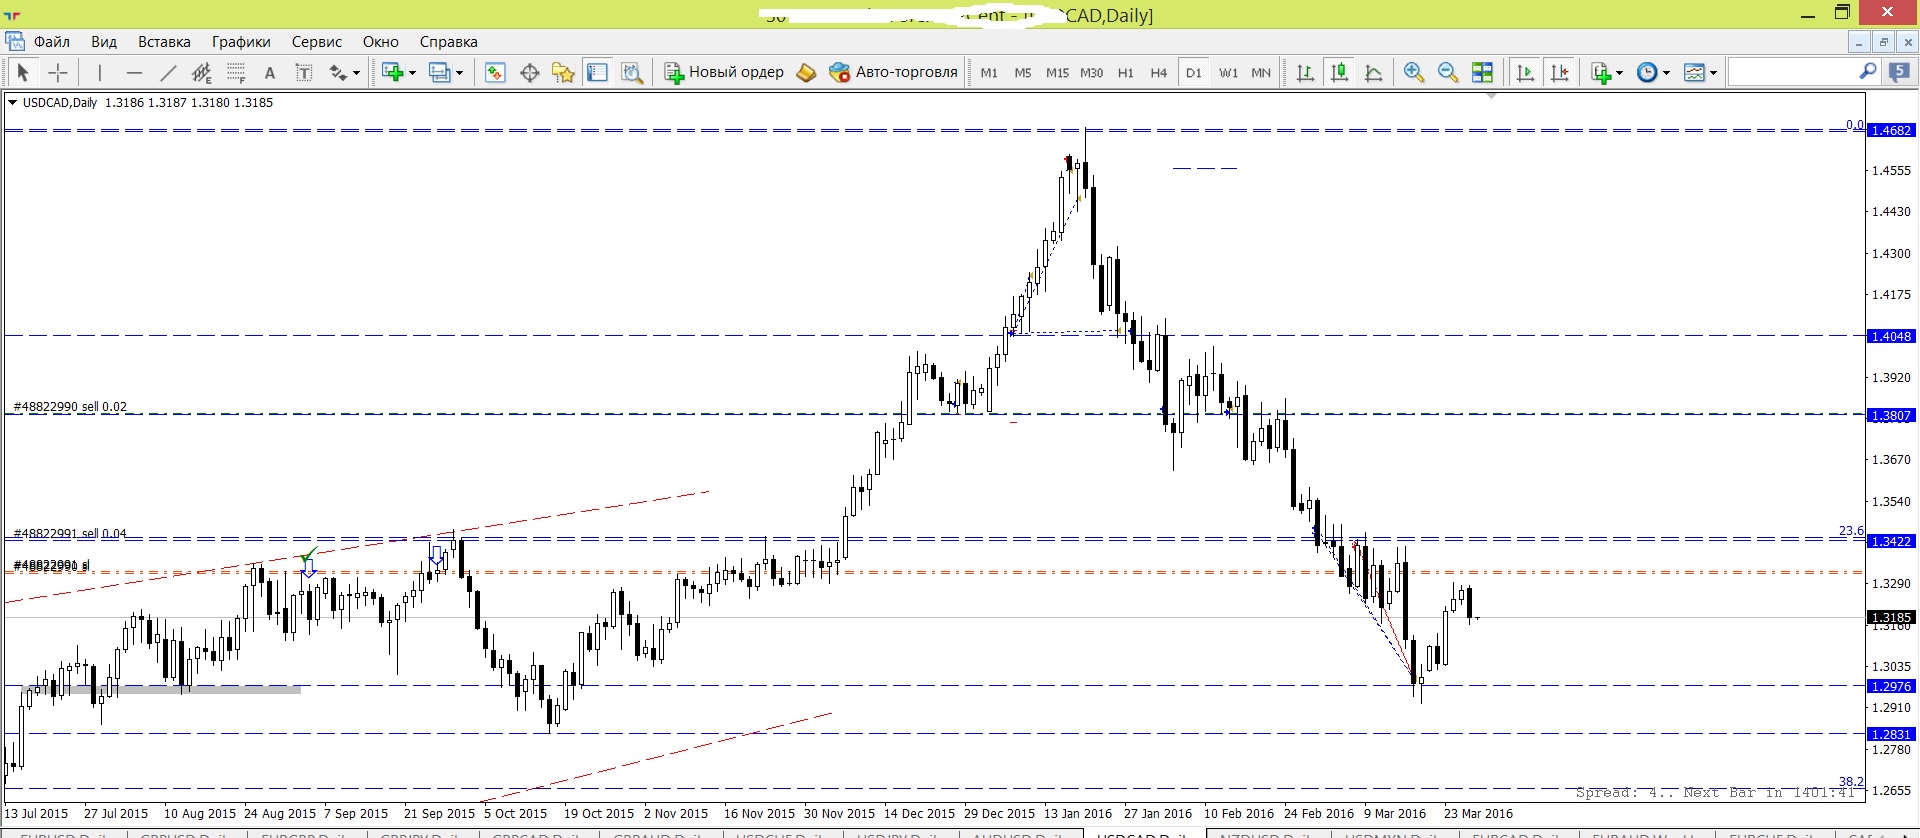Toggle the Terminal panel button
This screenshot has height=838, width=1920.
click(598, 72)
